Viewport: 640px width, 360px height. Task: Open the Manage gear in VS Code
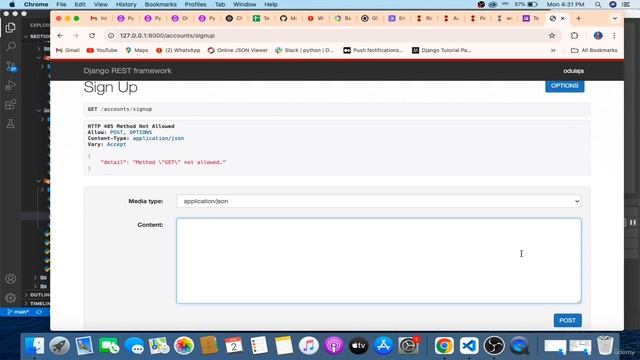click(11, 298)
